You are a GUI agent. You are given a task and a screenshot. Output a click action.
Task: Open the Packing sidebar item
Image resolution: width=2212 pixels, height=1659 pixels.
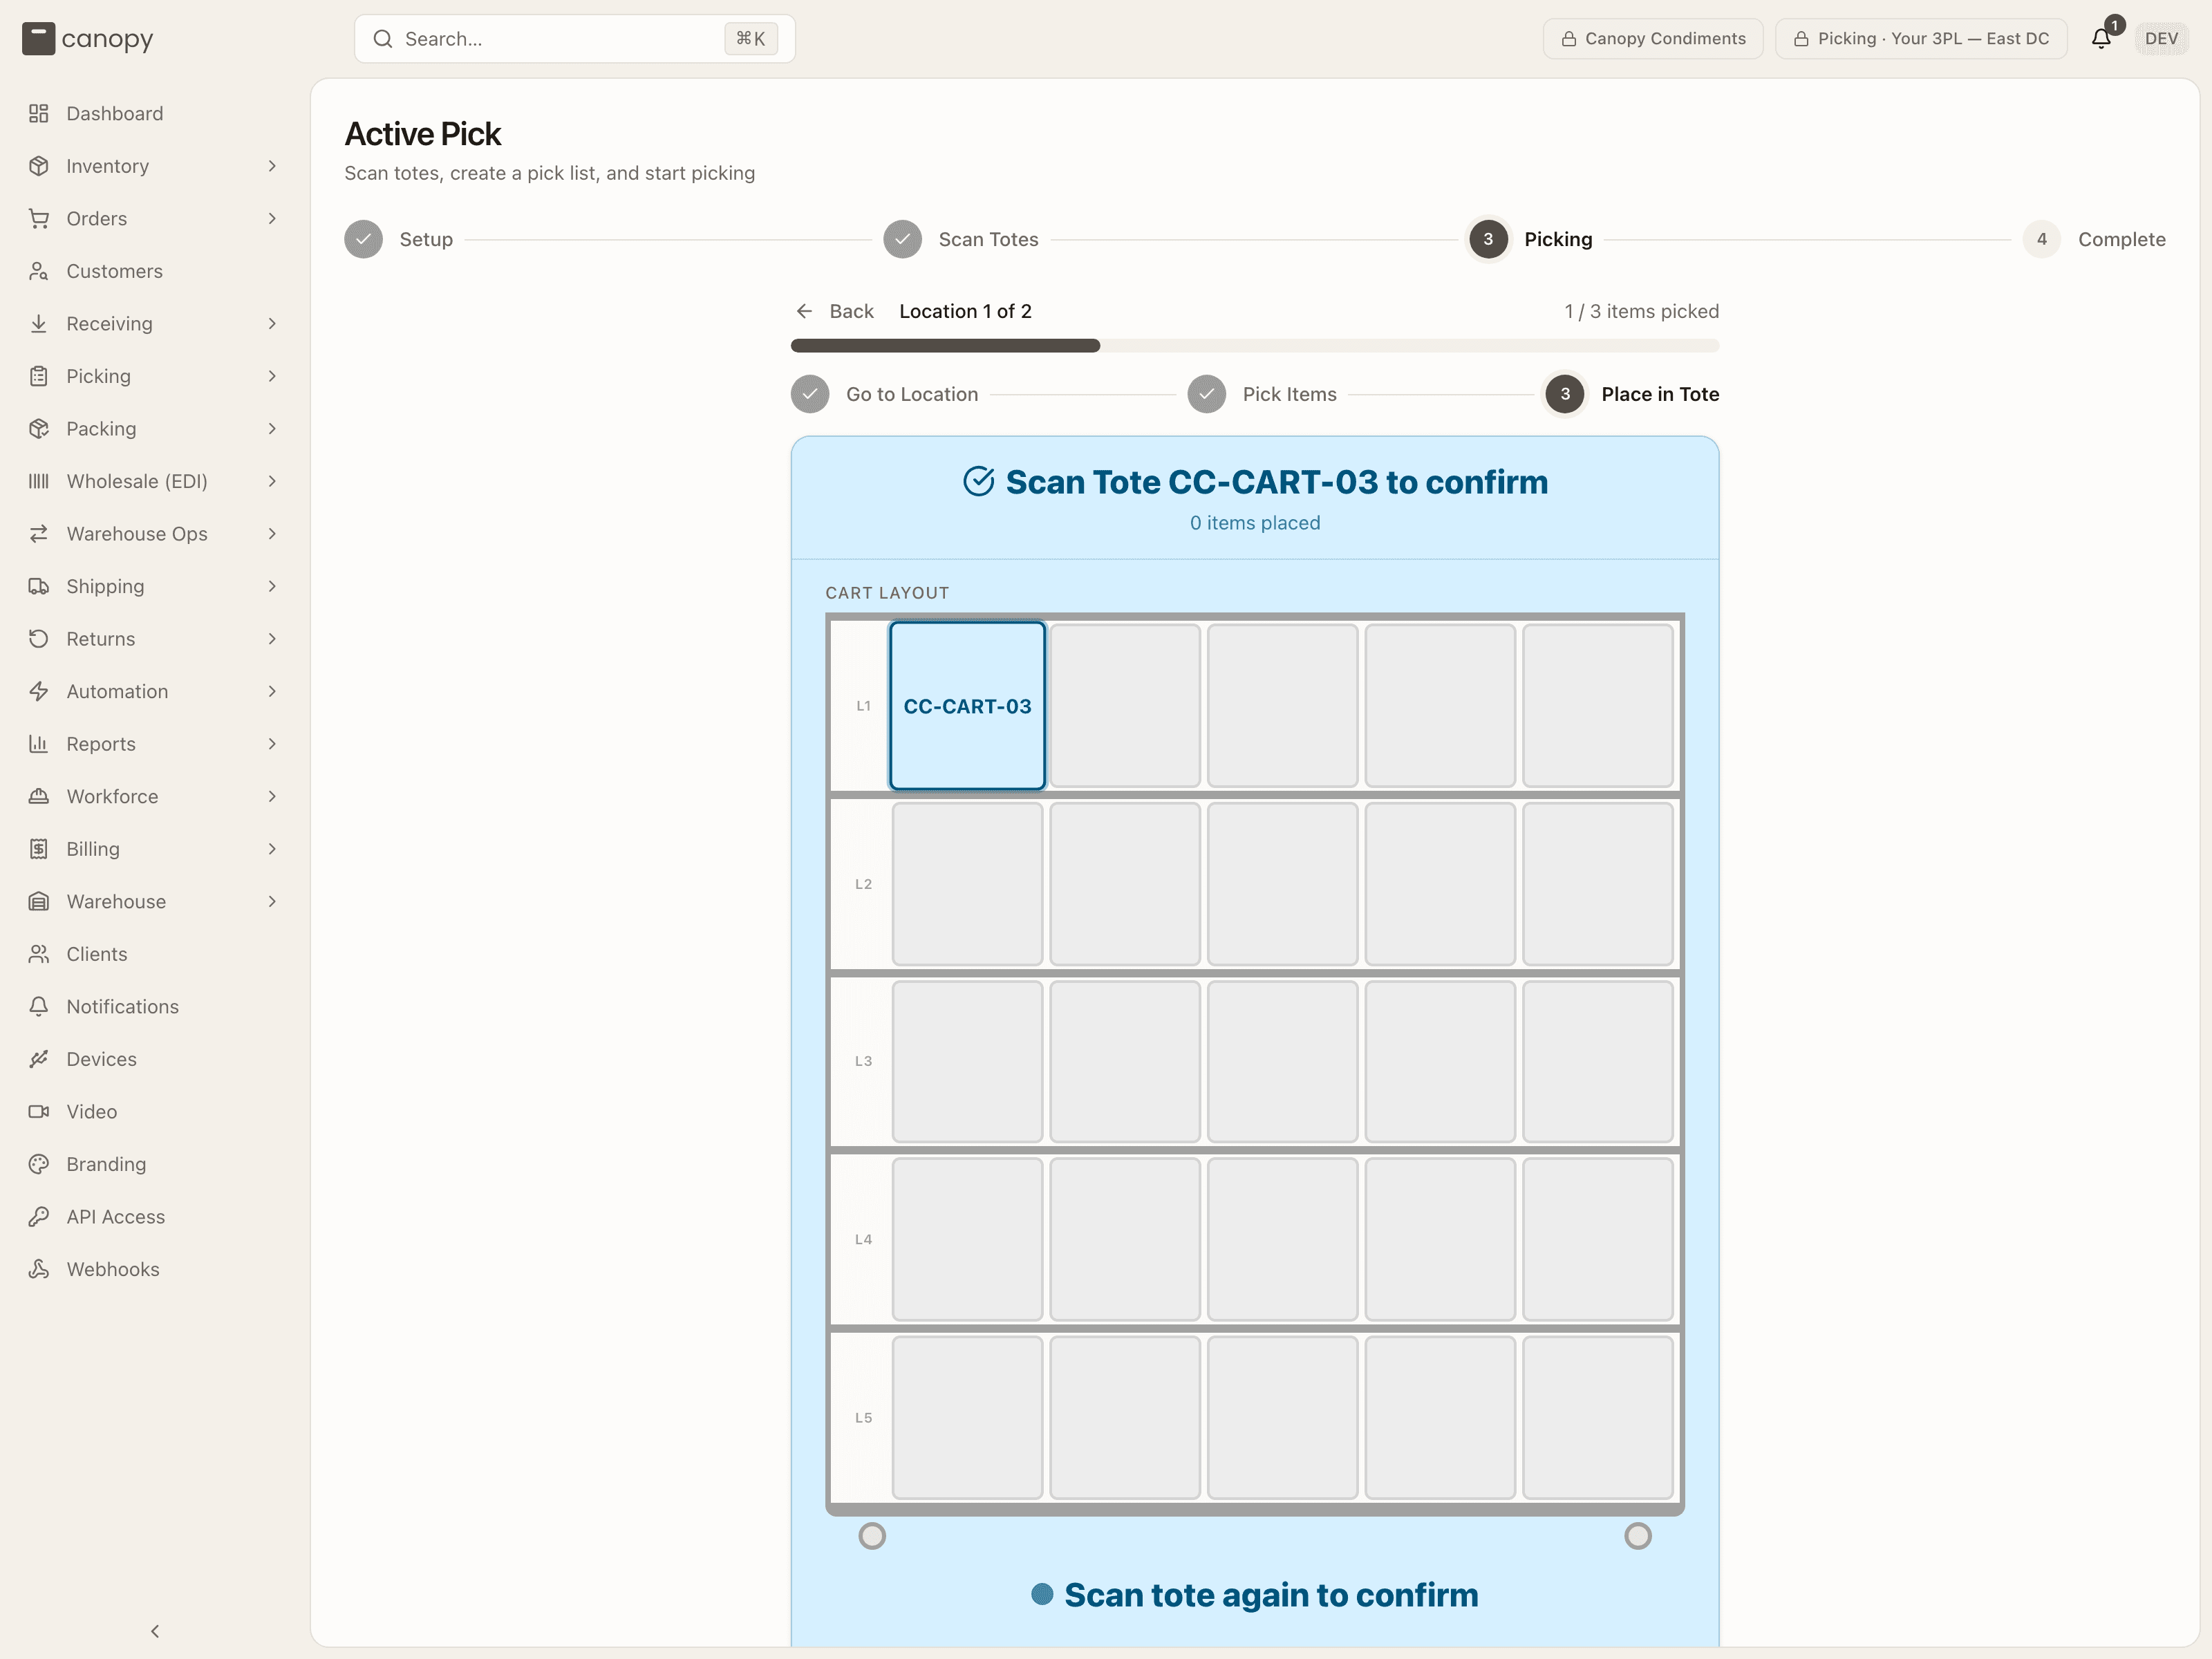155,429
